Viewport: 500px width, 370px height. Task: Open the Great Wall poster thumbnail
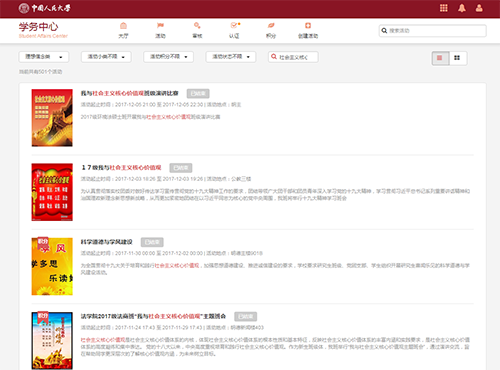point(52,118)
